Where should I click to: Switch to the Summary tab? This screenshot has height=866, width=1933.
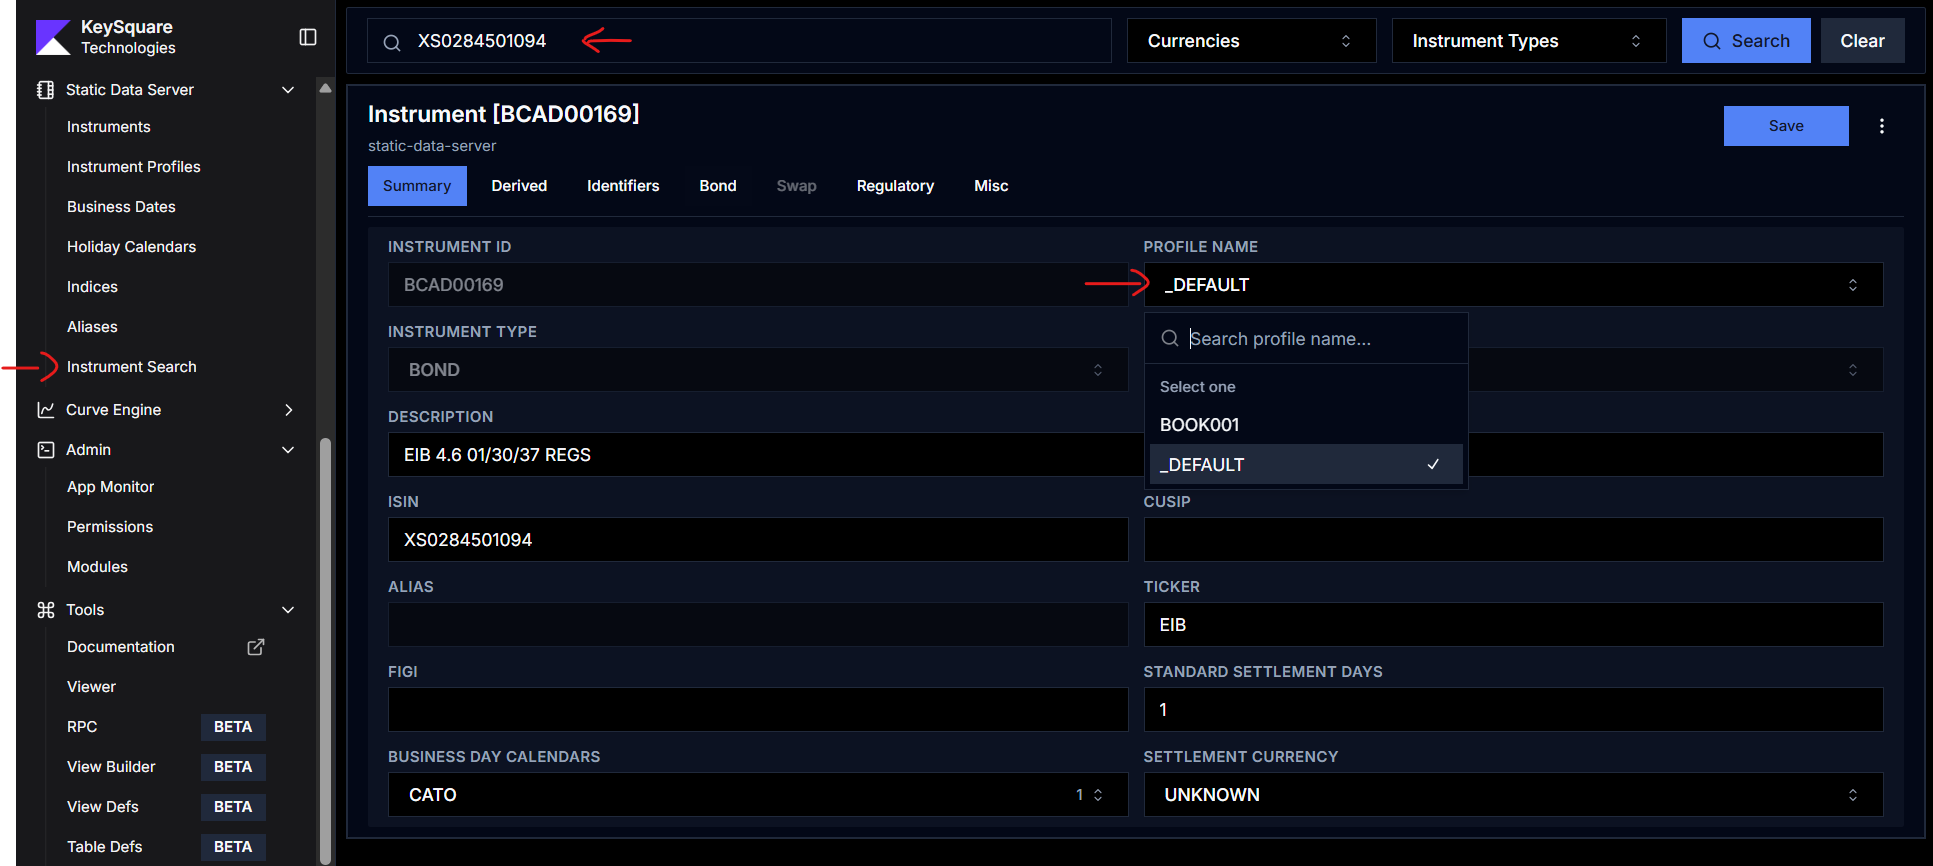[x=417, y=186]
